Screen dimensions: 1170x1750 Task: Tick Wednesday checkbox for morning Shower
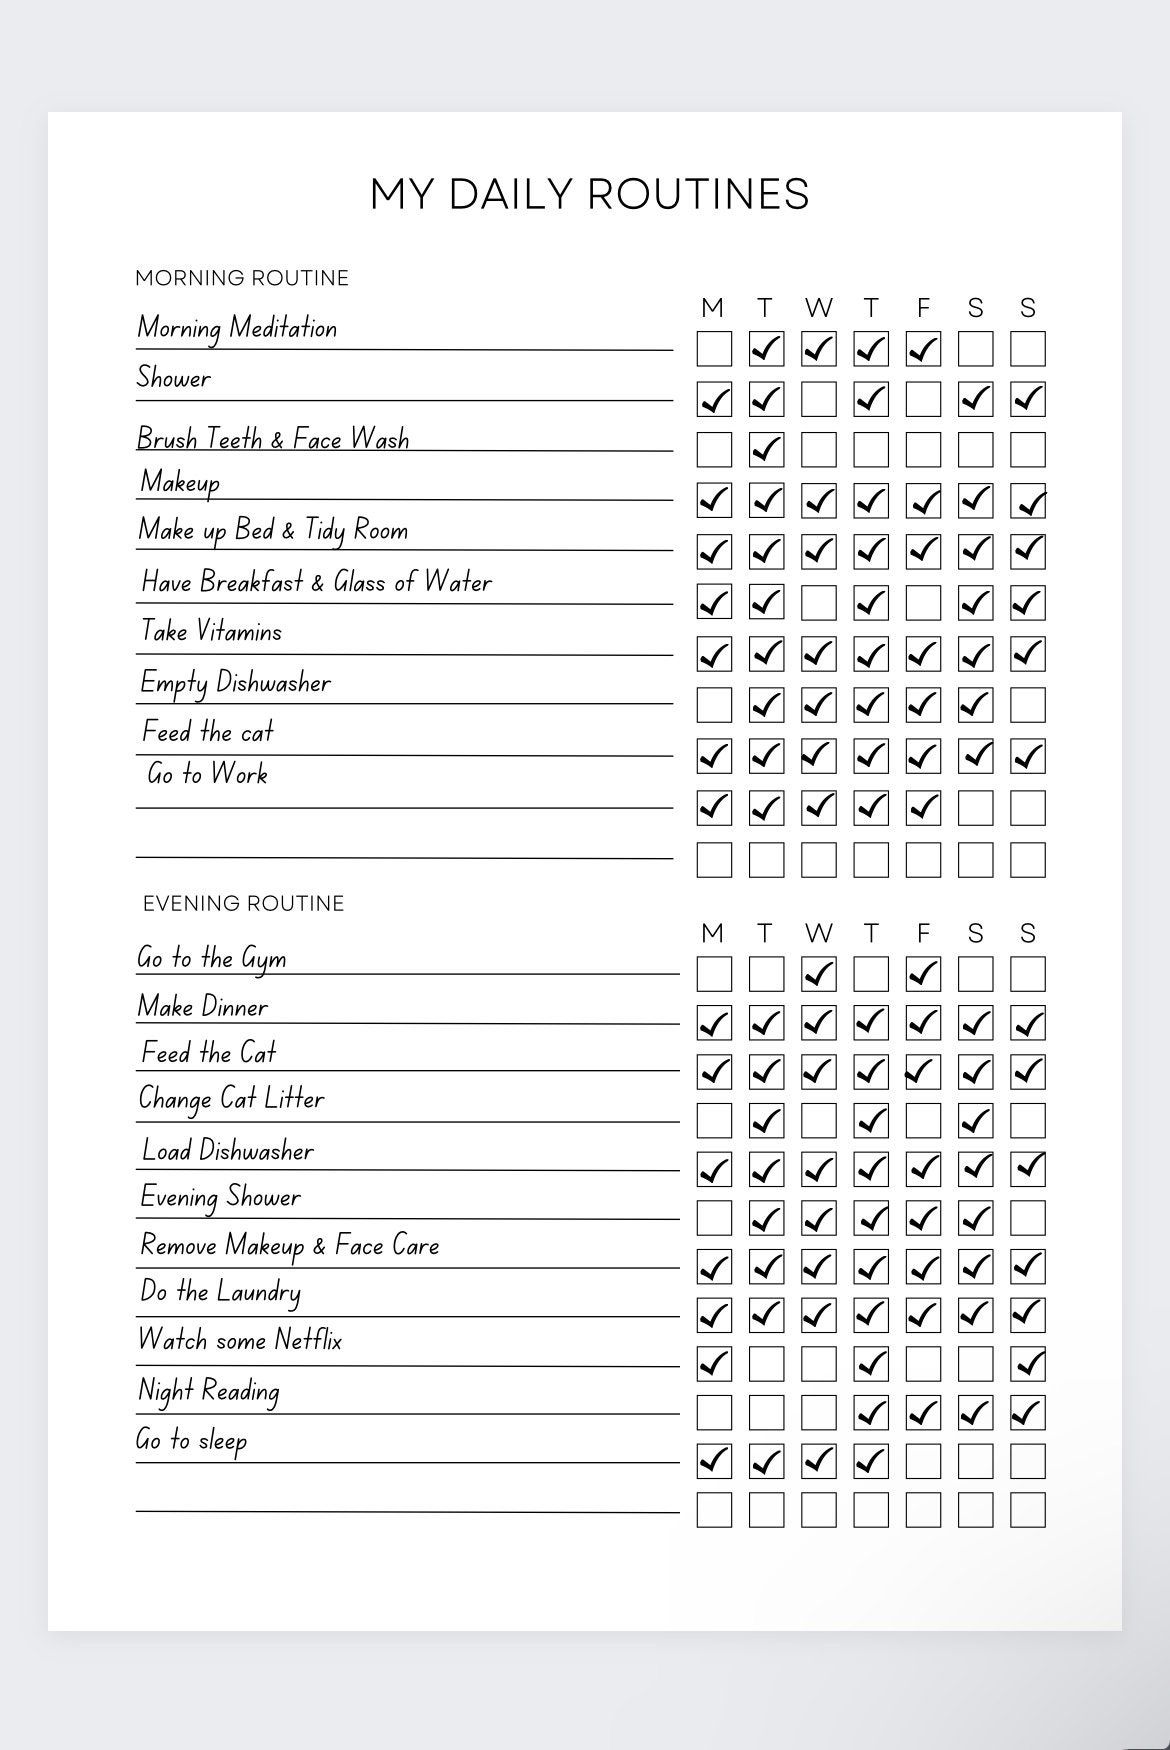tap(818, 400)
